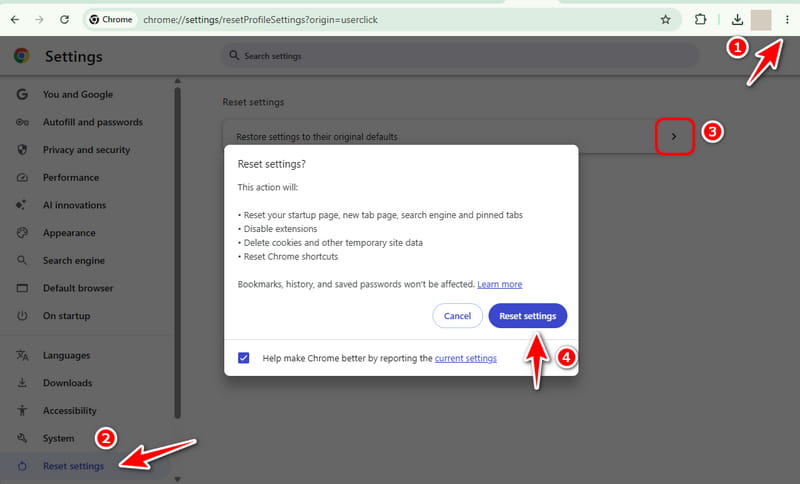This screenshot has height=484, width=800.
Task: Open the Learn more link
Action: [499, 284]
